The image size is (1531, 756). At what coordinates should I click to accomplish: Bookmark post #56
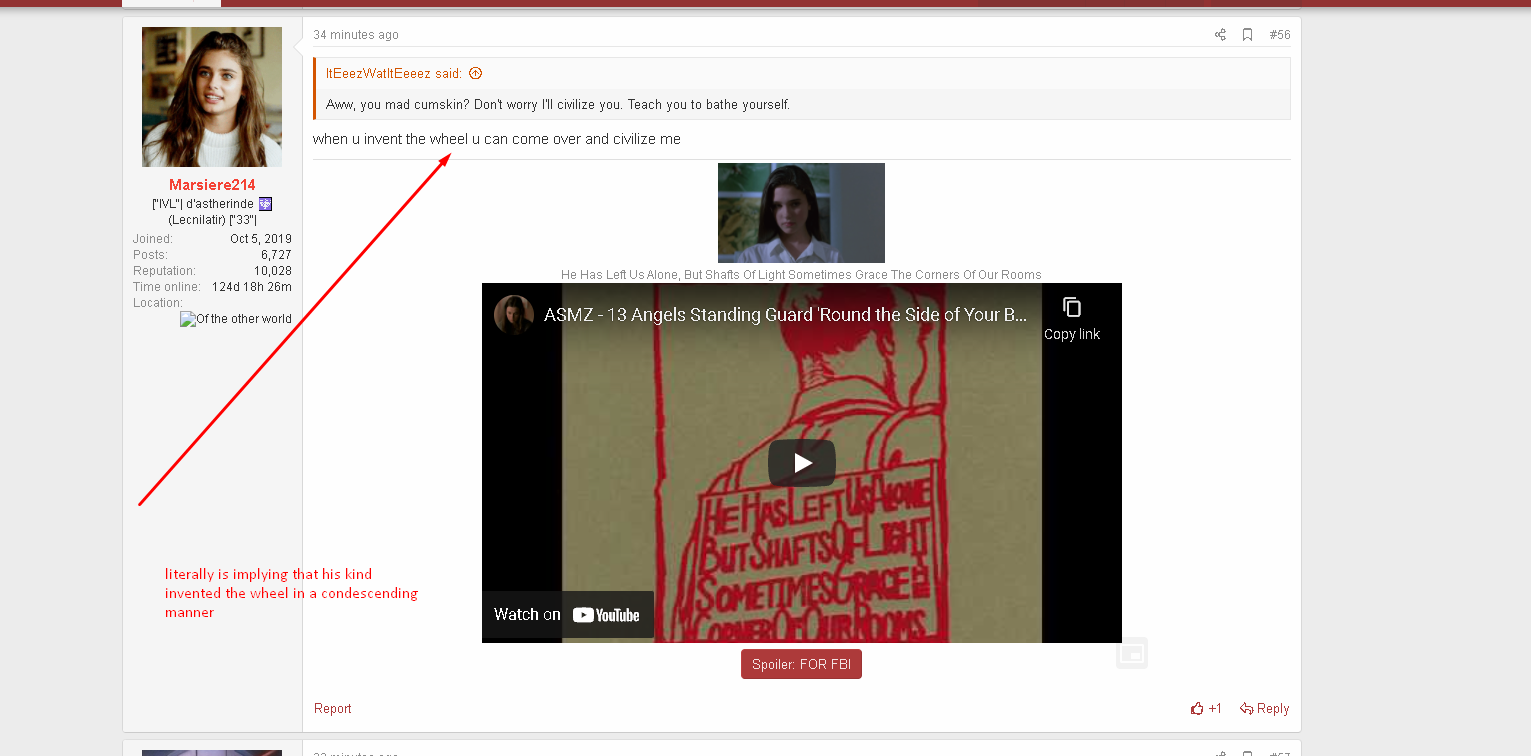click(x=1247, y=35)
